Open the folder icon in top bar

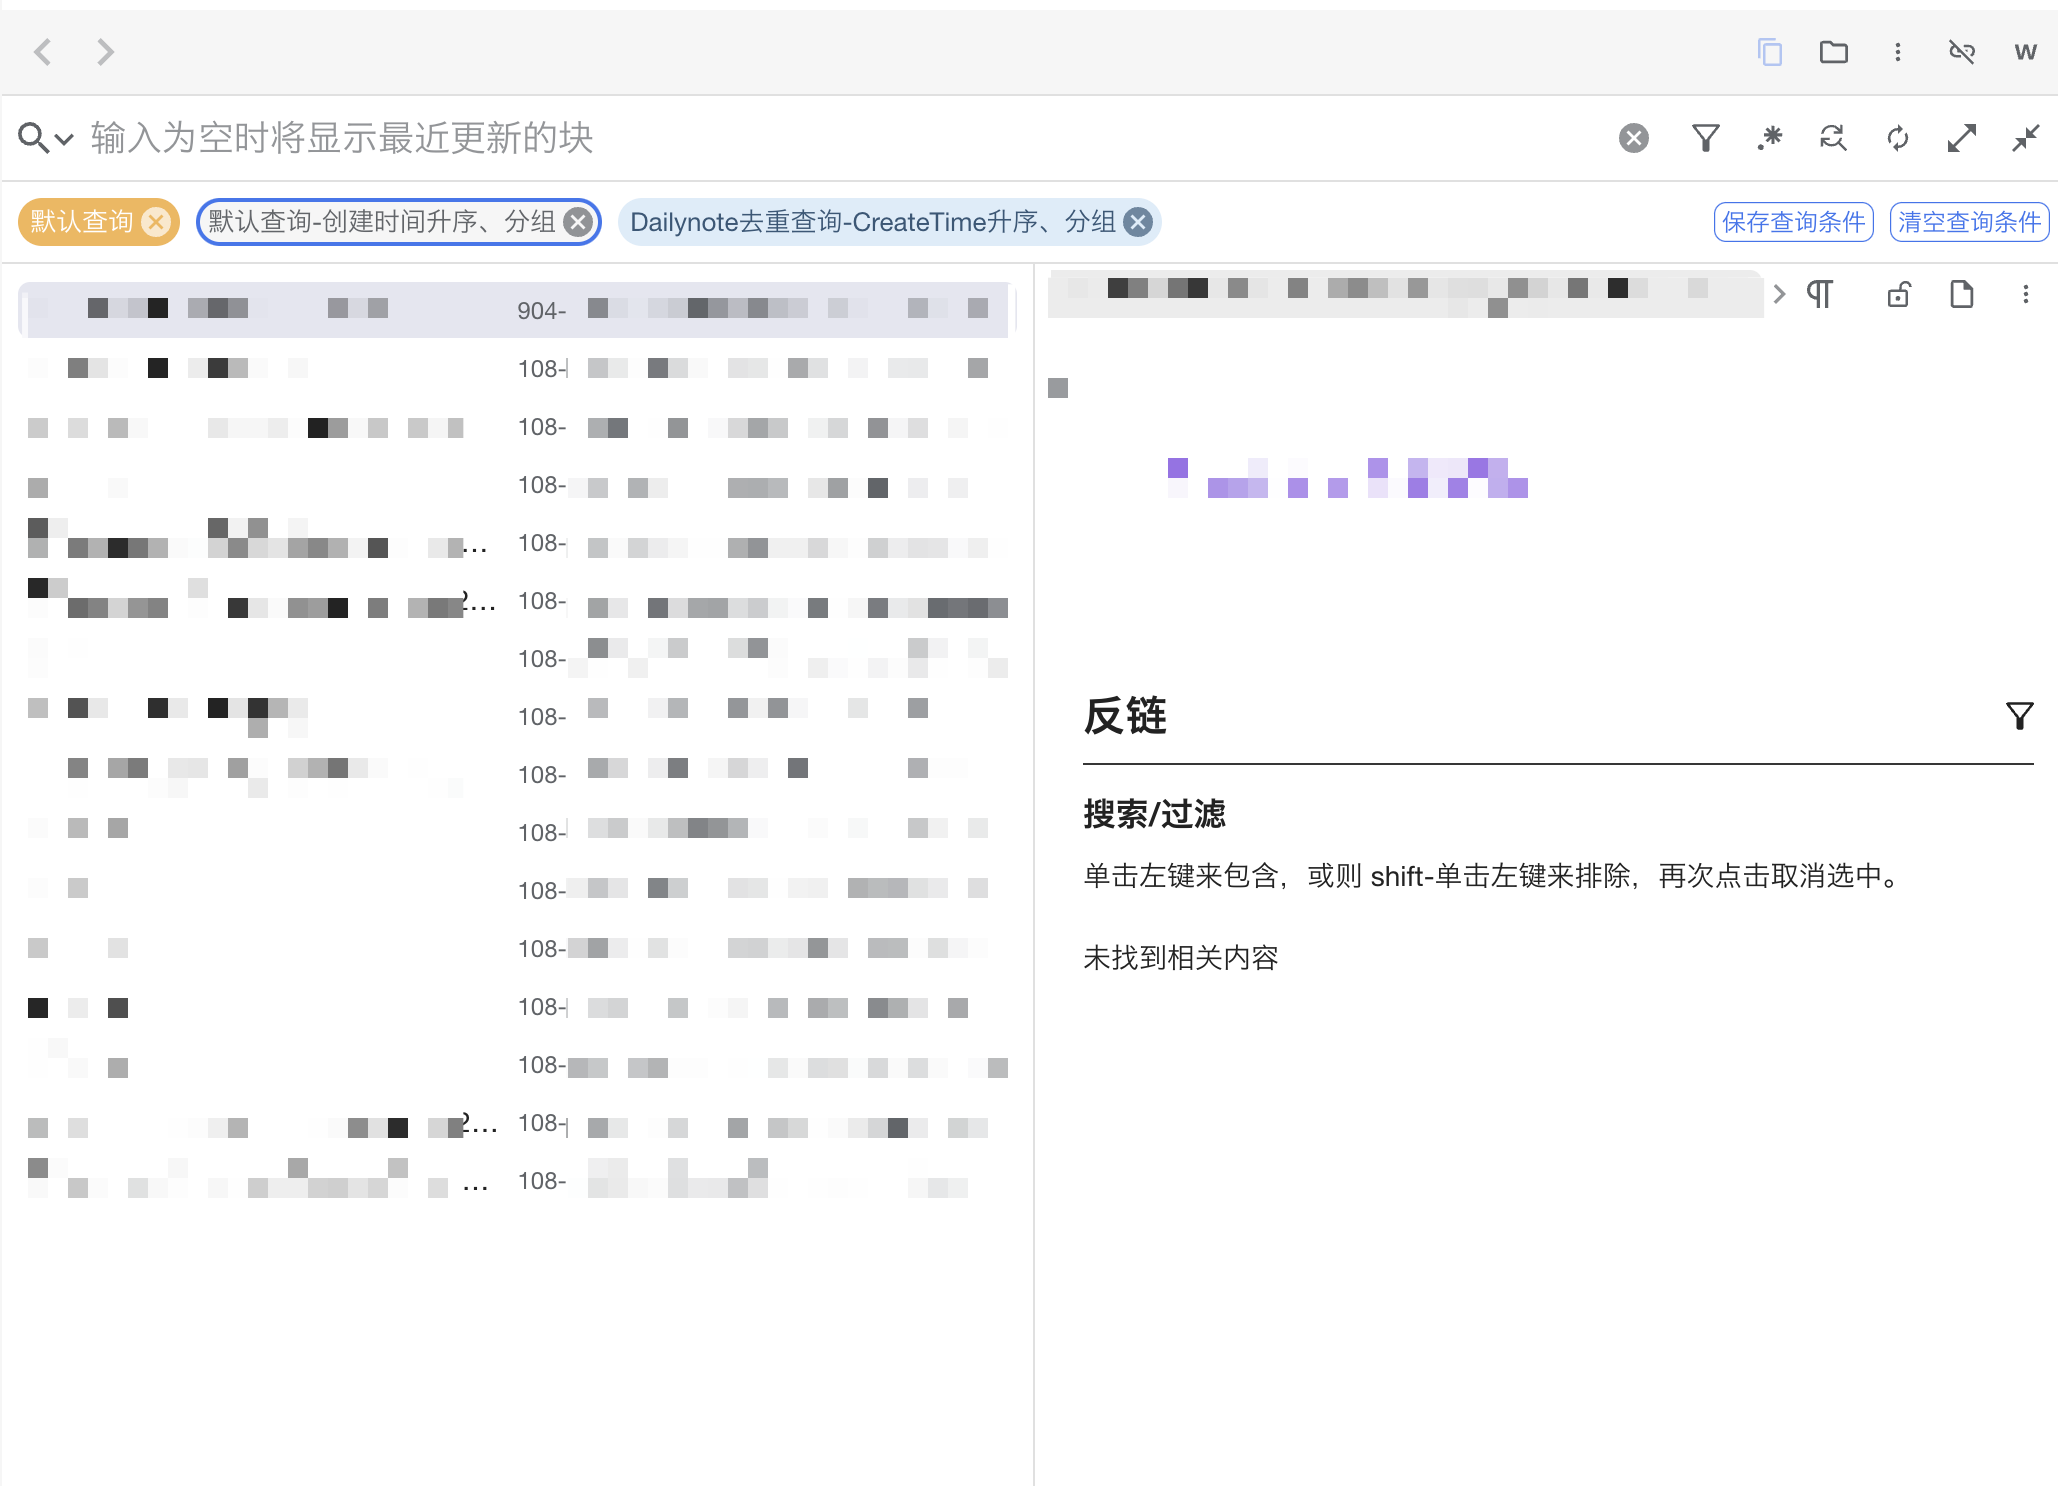tap(1833, 52)
